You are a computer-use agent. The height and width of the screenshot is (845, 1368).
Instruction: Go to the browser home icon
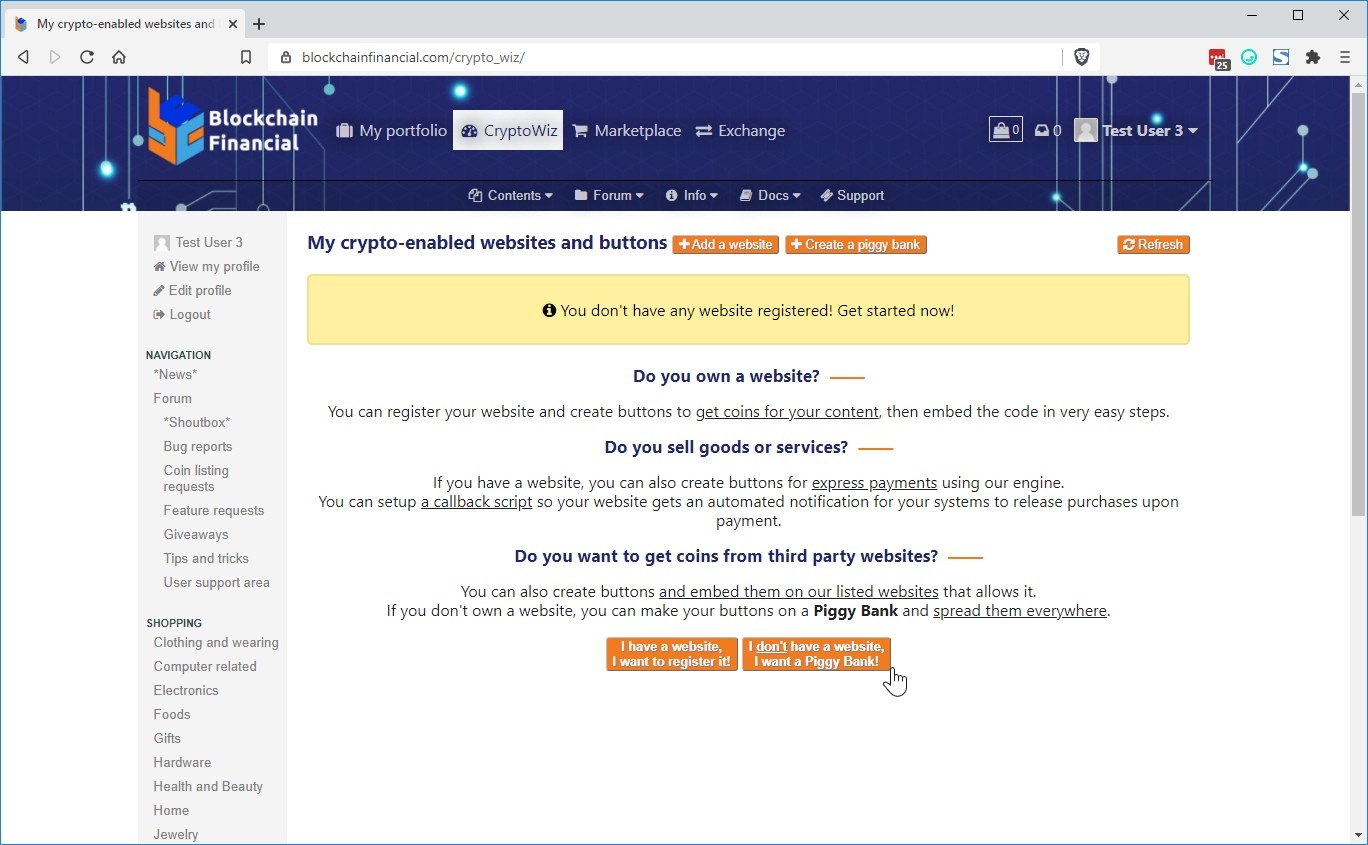pyautogui.click(x=119, y=57)
